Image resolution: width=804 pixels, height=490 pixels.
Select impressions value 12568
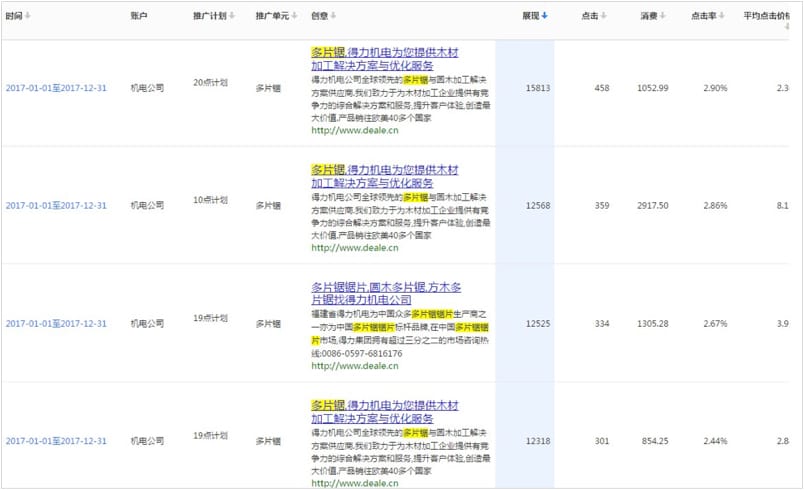click(538, 206)
